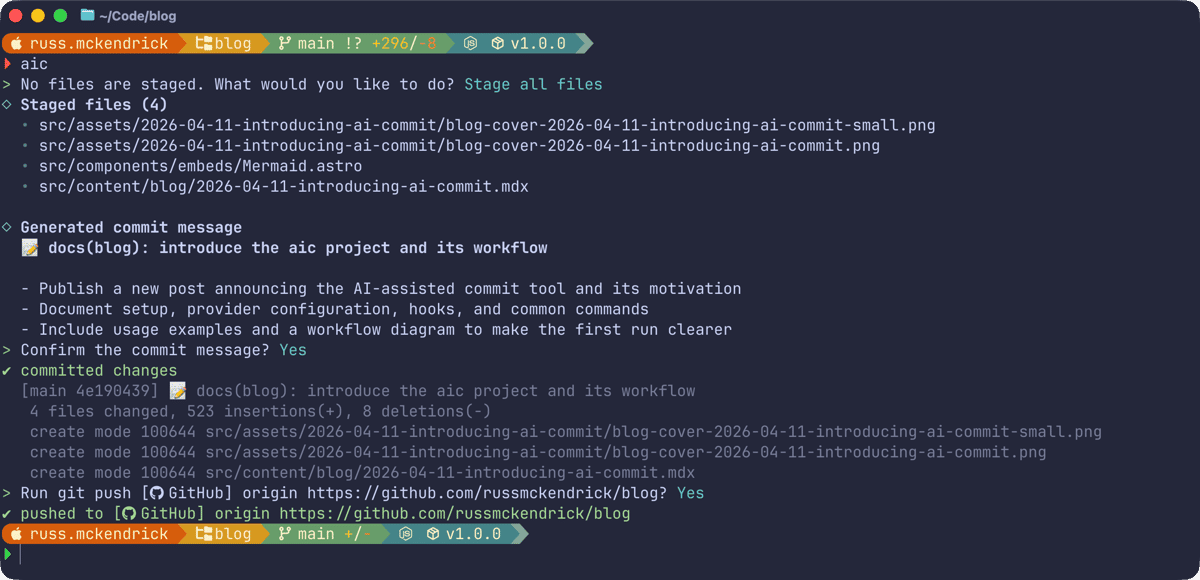Click the green main branch prompt segment at bottom
This screenshot has height=580, width=1200.
[x=320, y=534]
